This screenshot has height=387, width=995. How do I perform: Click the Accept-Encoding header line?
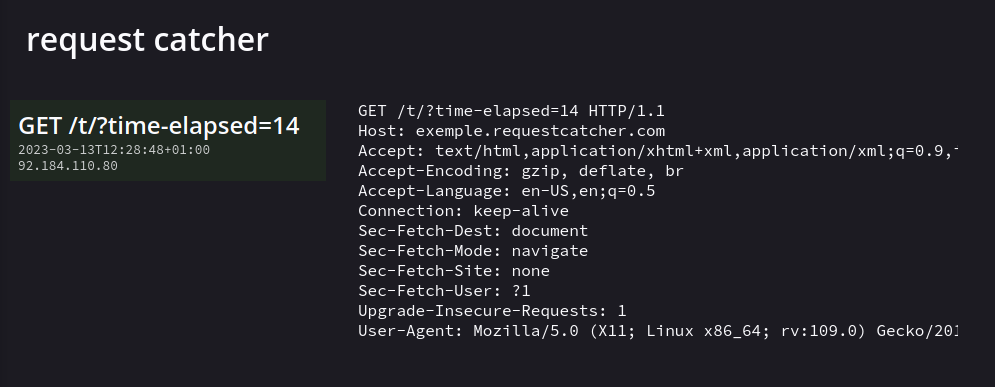coord(521,171)
